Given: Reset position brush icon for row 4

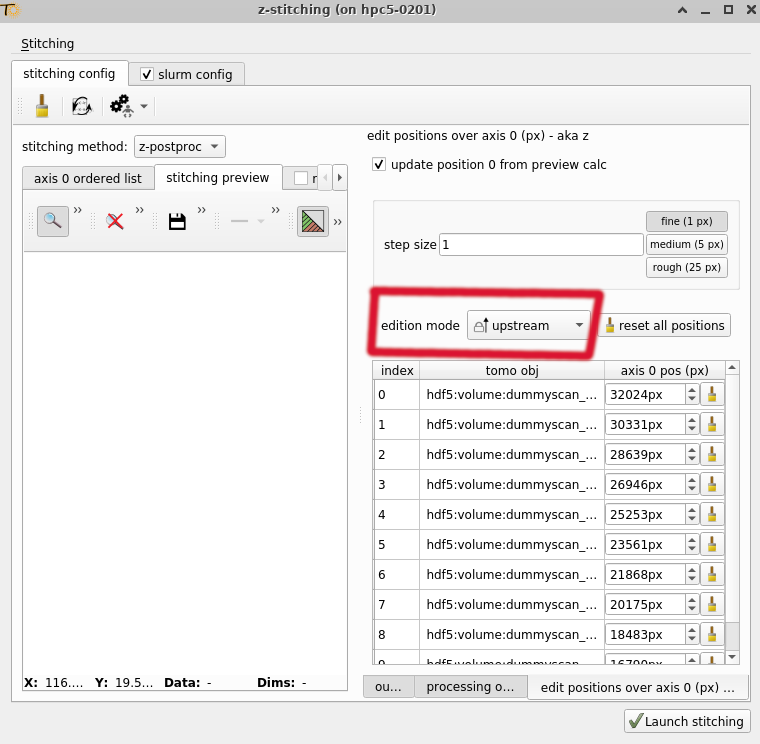Looking at the screenshot, I should tap(712, 514).
